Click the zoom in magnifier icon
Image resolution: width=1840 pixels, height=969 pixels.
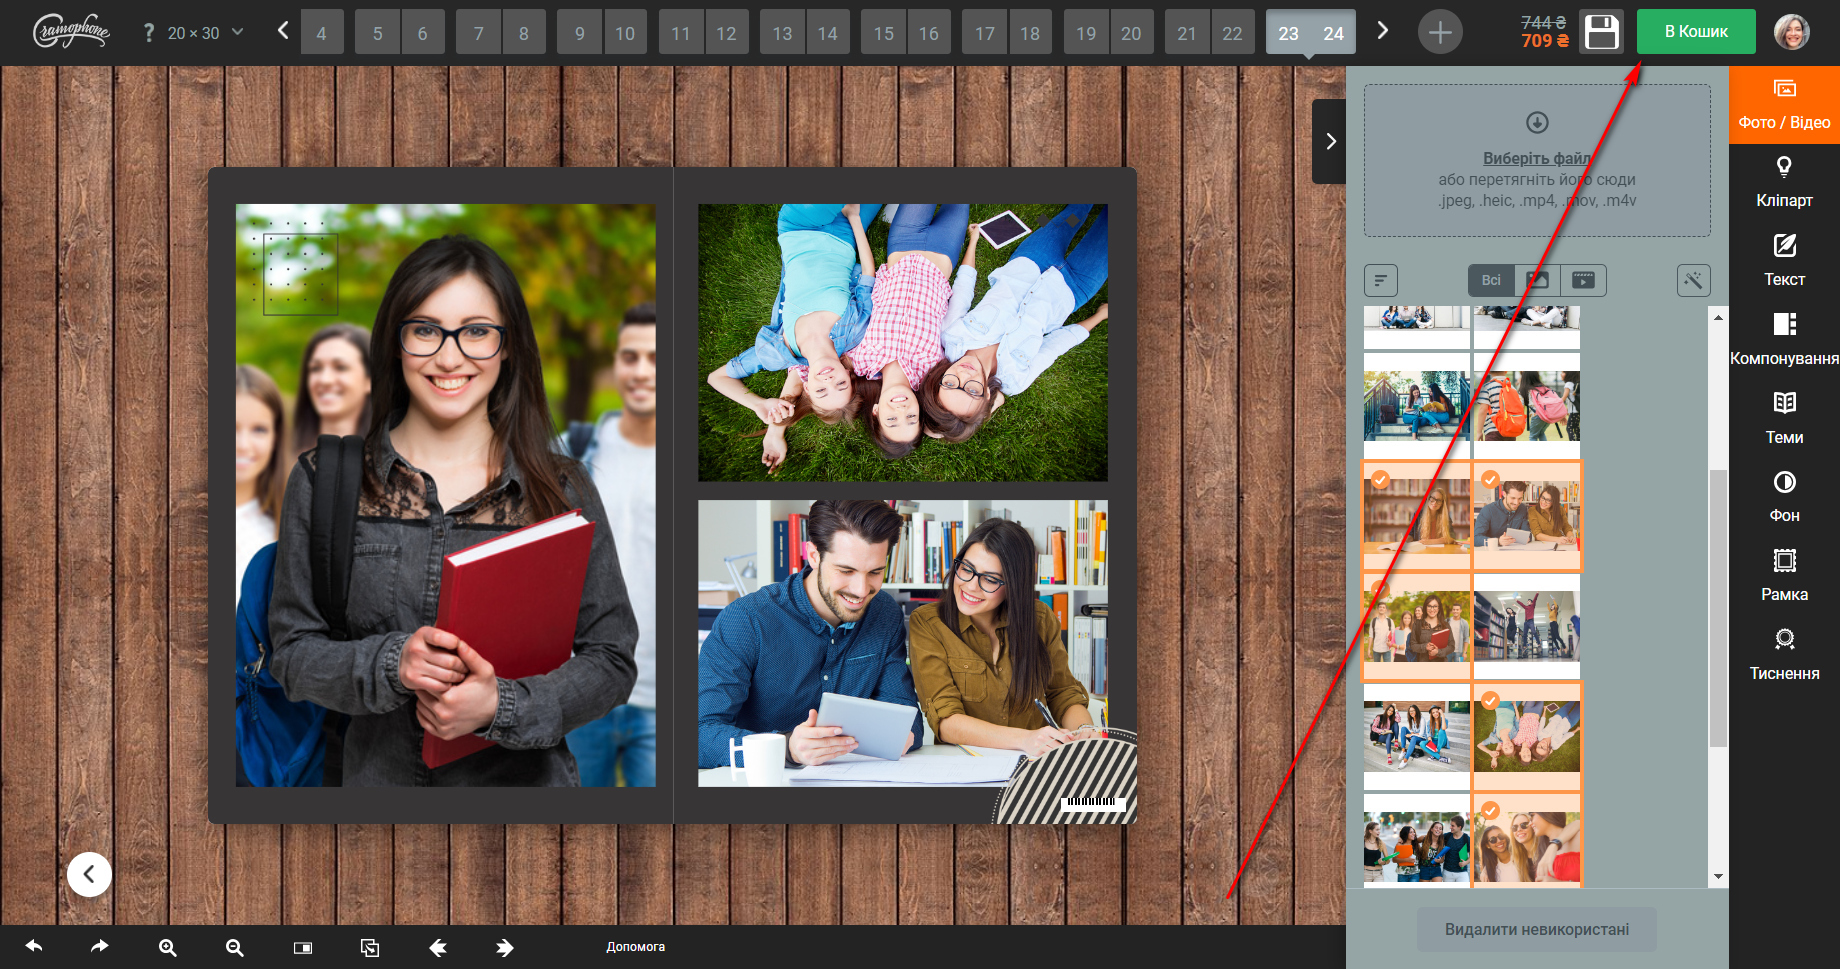pos(167,947)
